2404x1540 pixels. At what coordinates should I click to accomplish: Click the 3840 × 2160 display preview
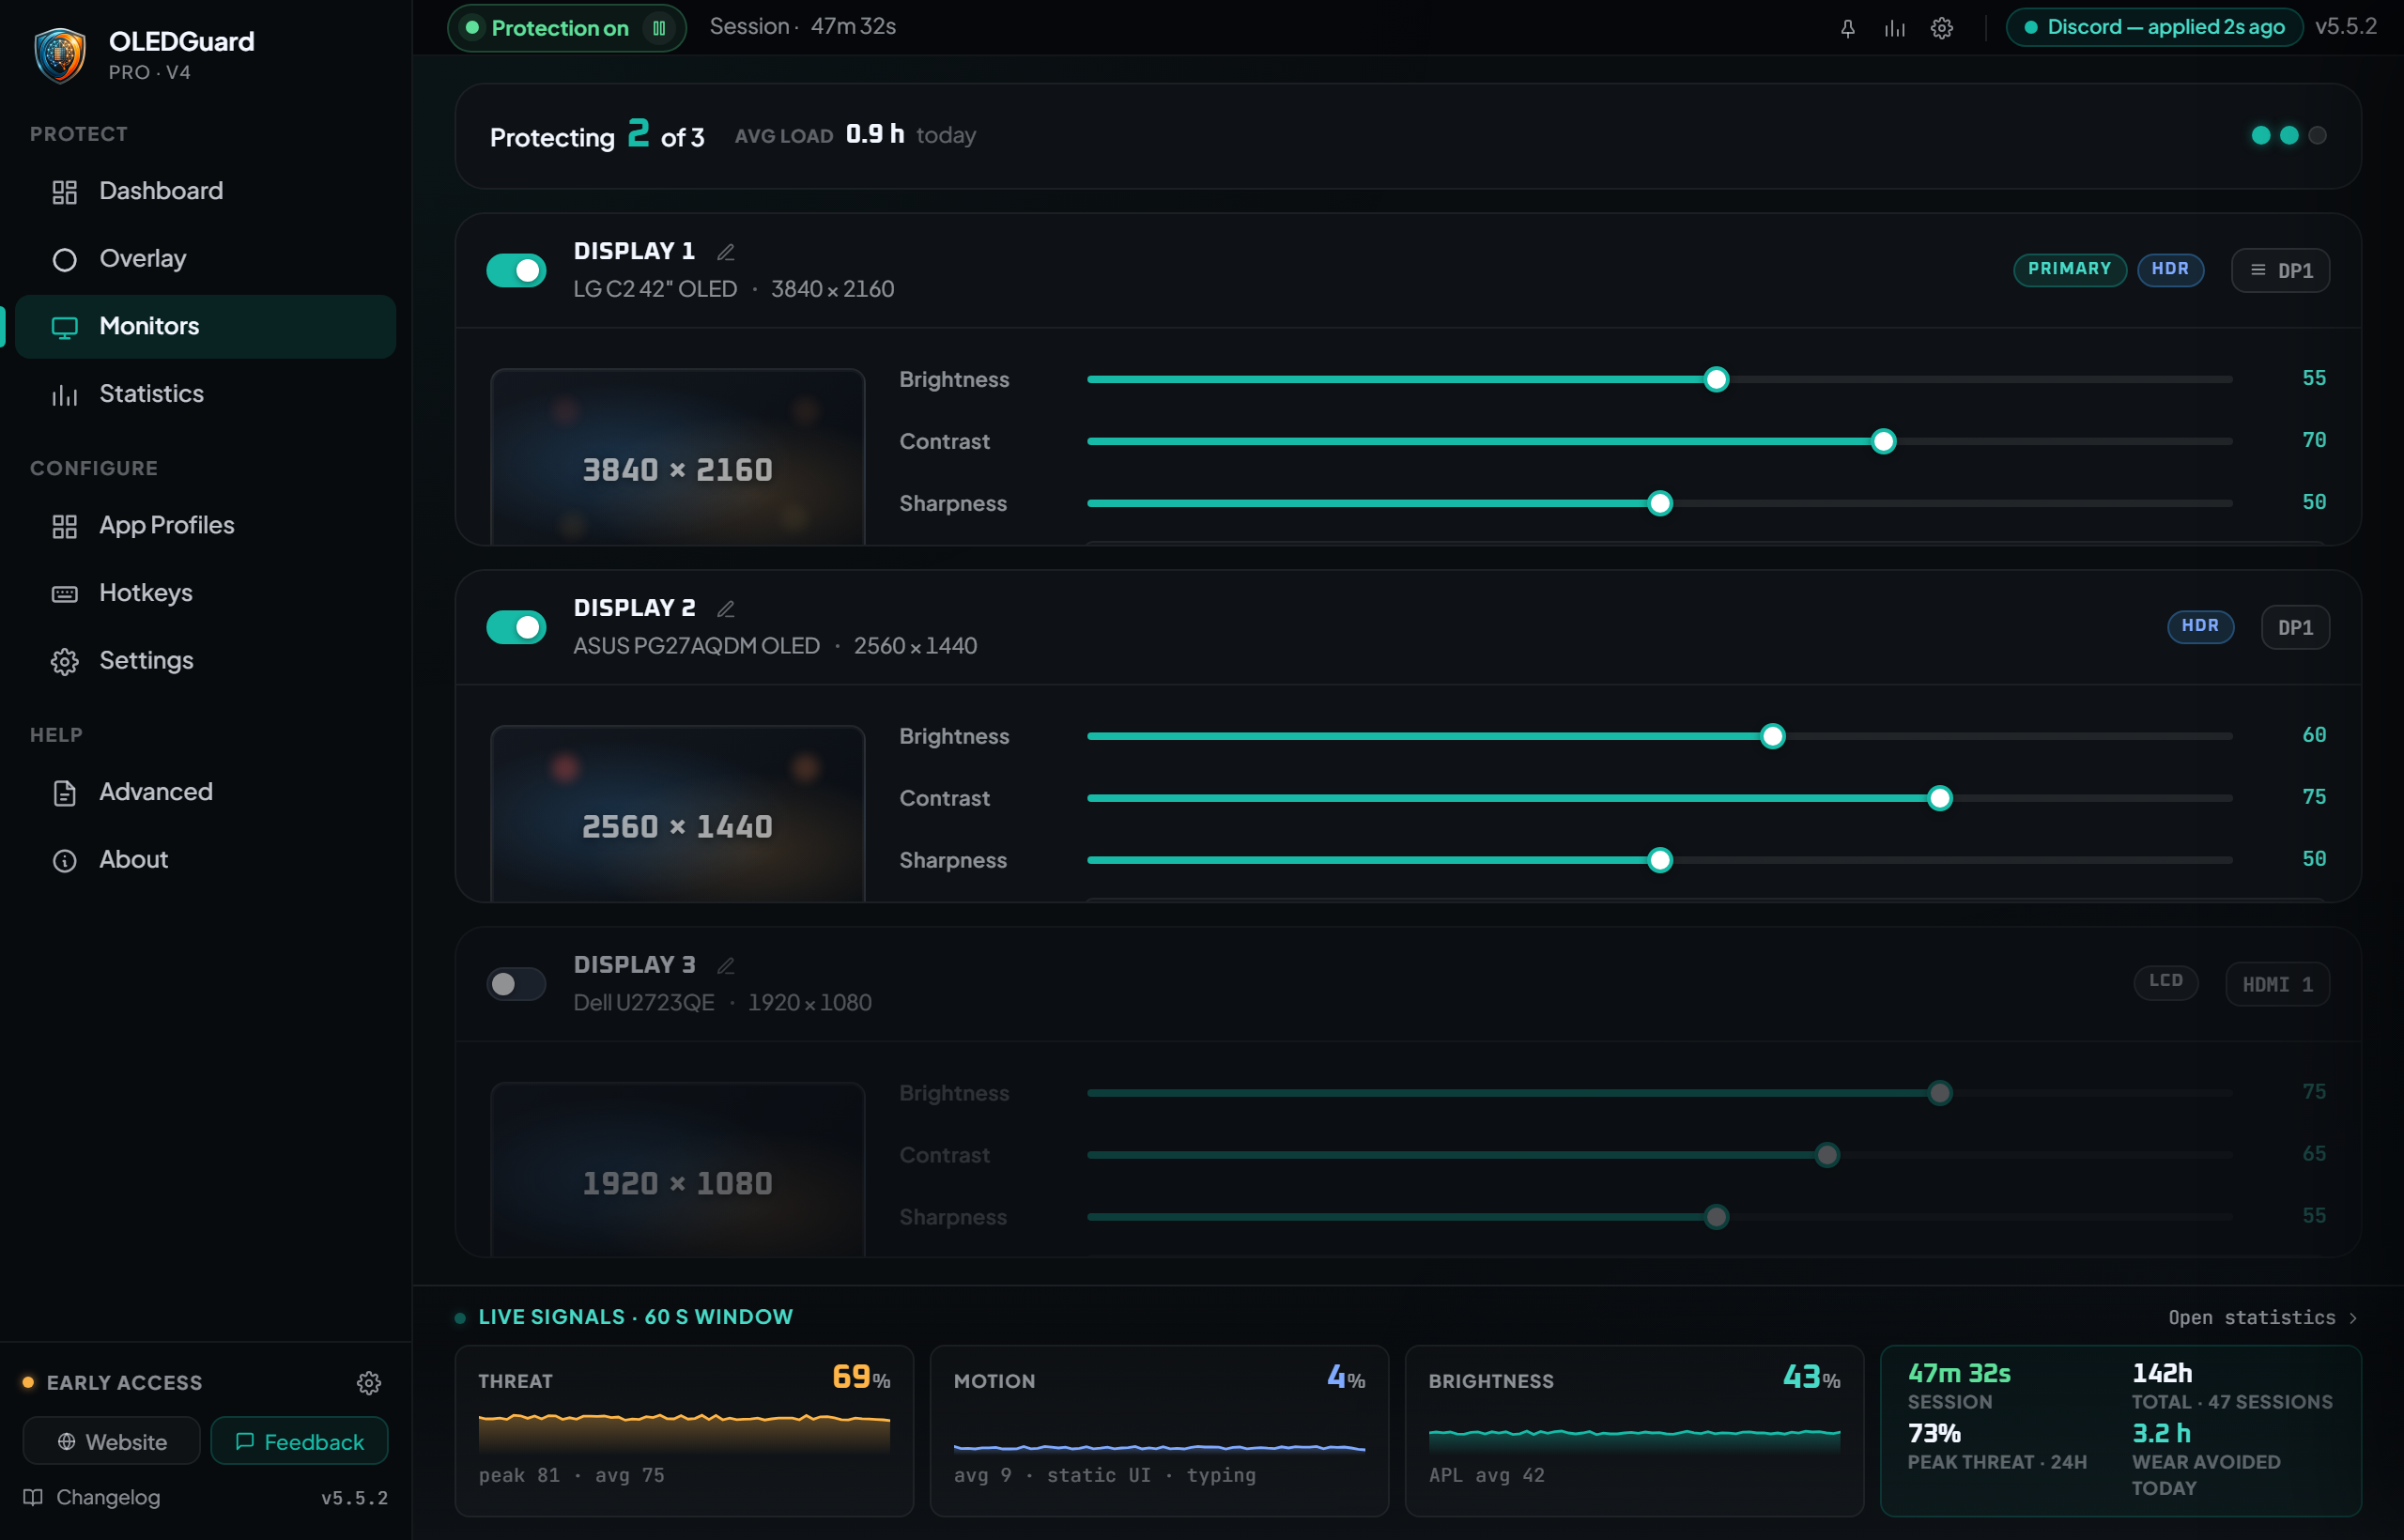[677, 457]
